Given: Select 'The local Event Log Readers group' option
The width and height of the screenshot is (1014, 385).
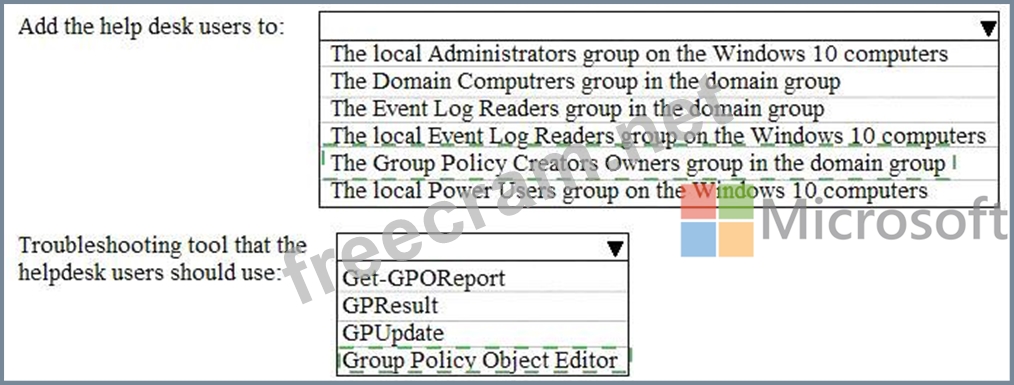Looking at the screenshot, I should (659, 136).
